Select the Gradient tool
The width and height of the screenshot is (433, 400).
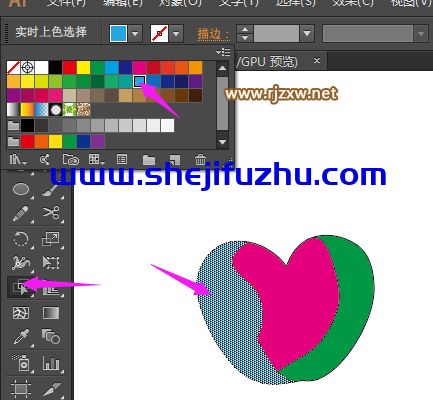point(51,313)
